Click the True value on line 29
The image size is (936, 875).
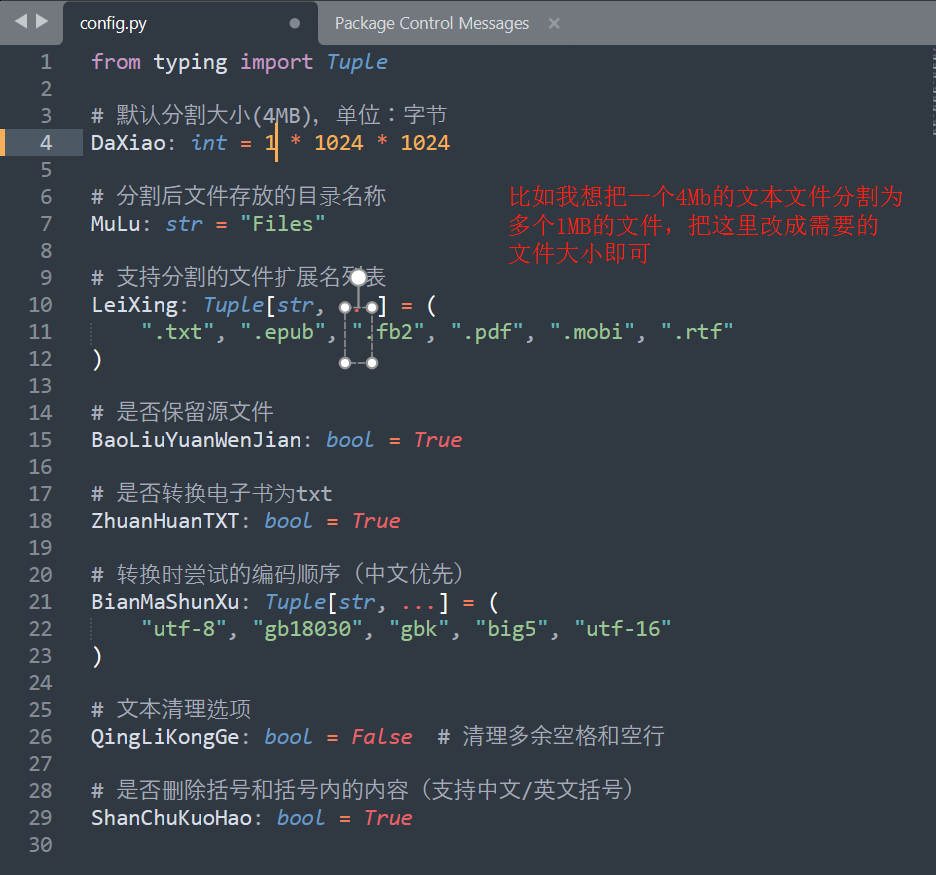tap(388, 818)
